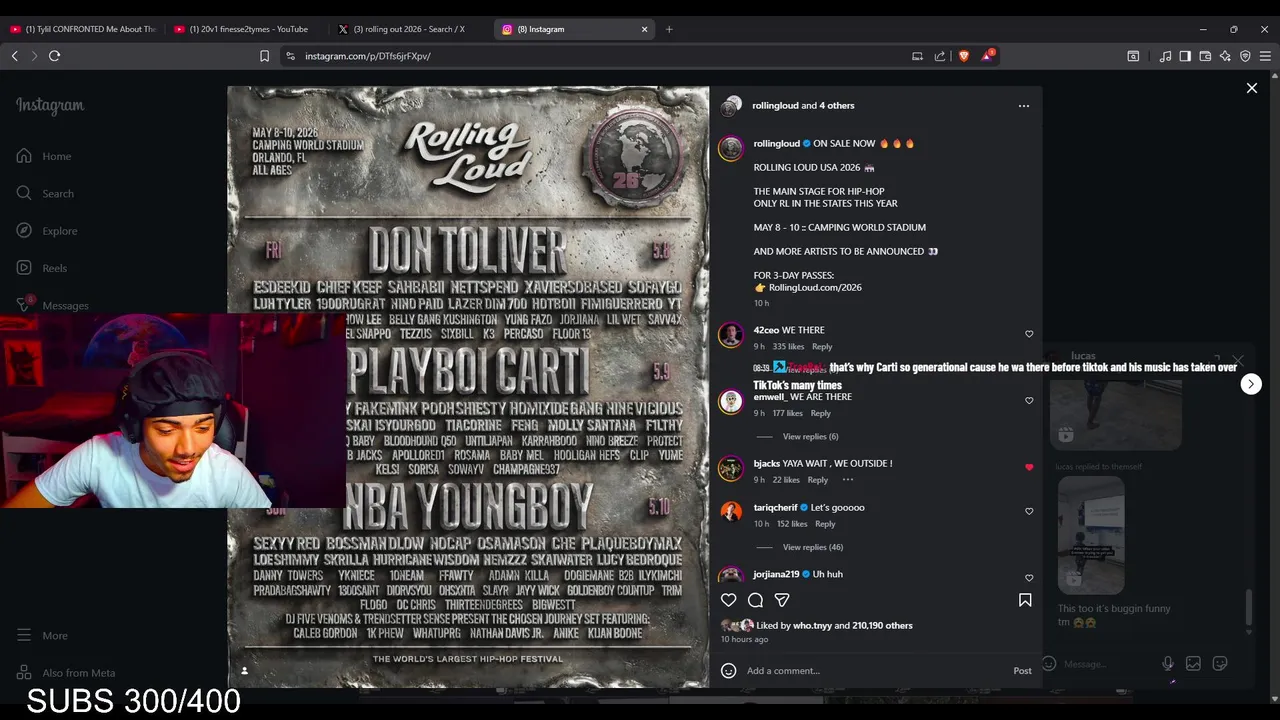Expand View replies (6)

[x=810, y=437]
